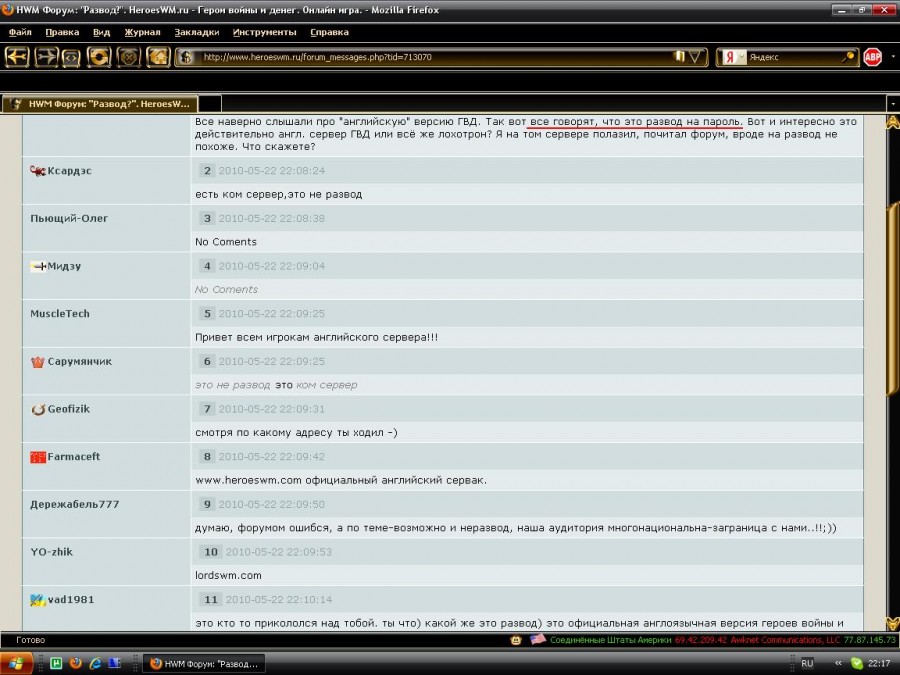Expand the address bar URL history dropdown

click(696, 57)
